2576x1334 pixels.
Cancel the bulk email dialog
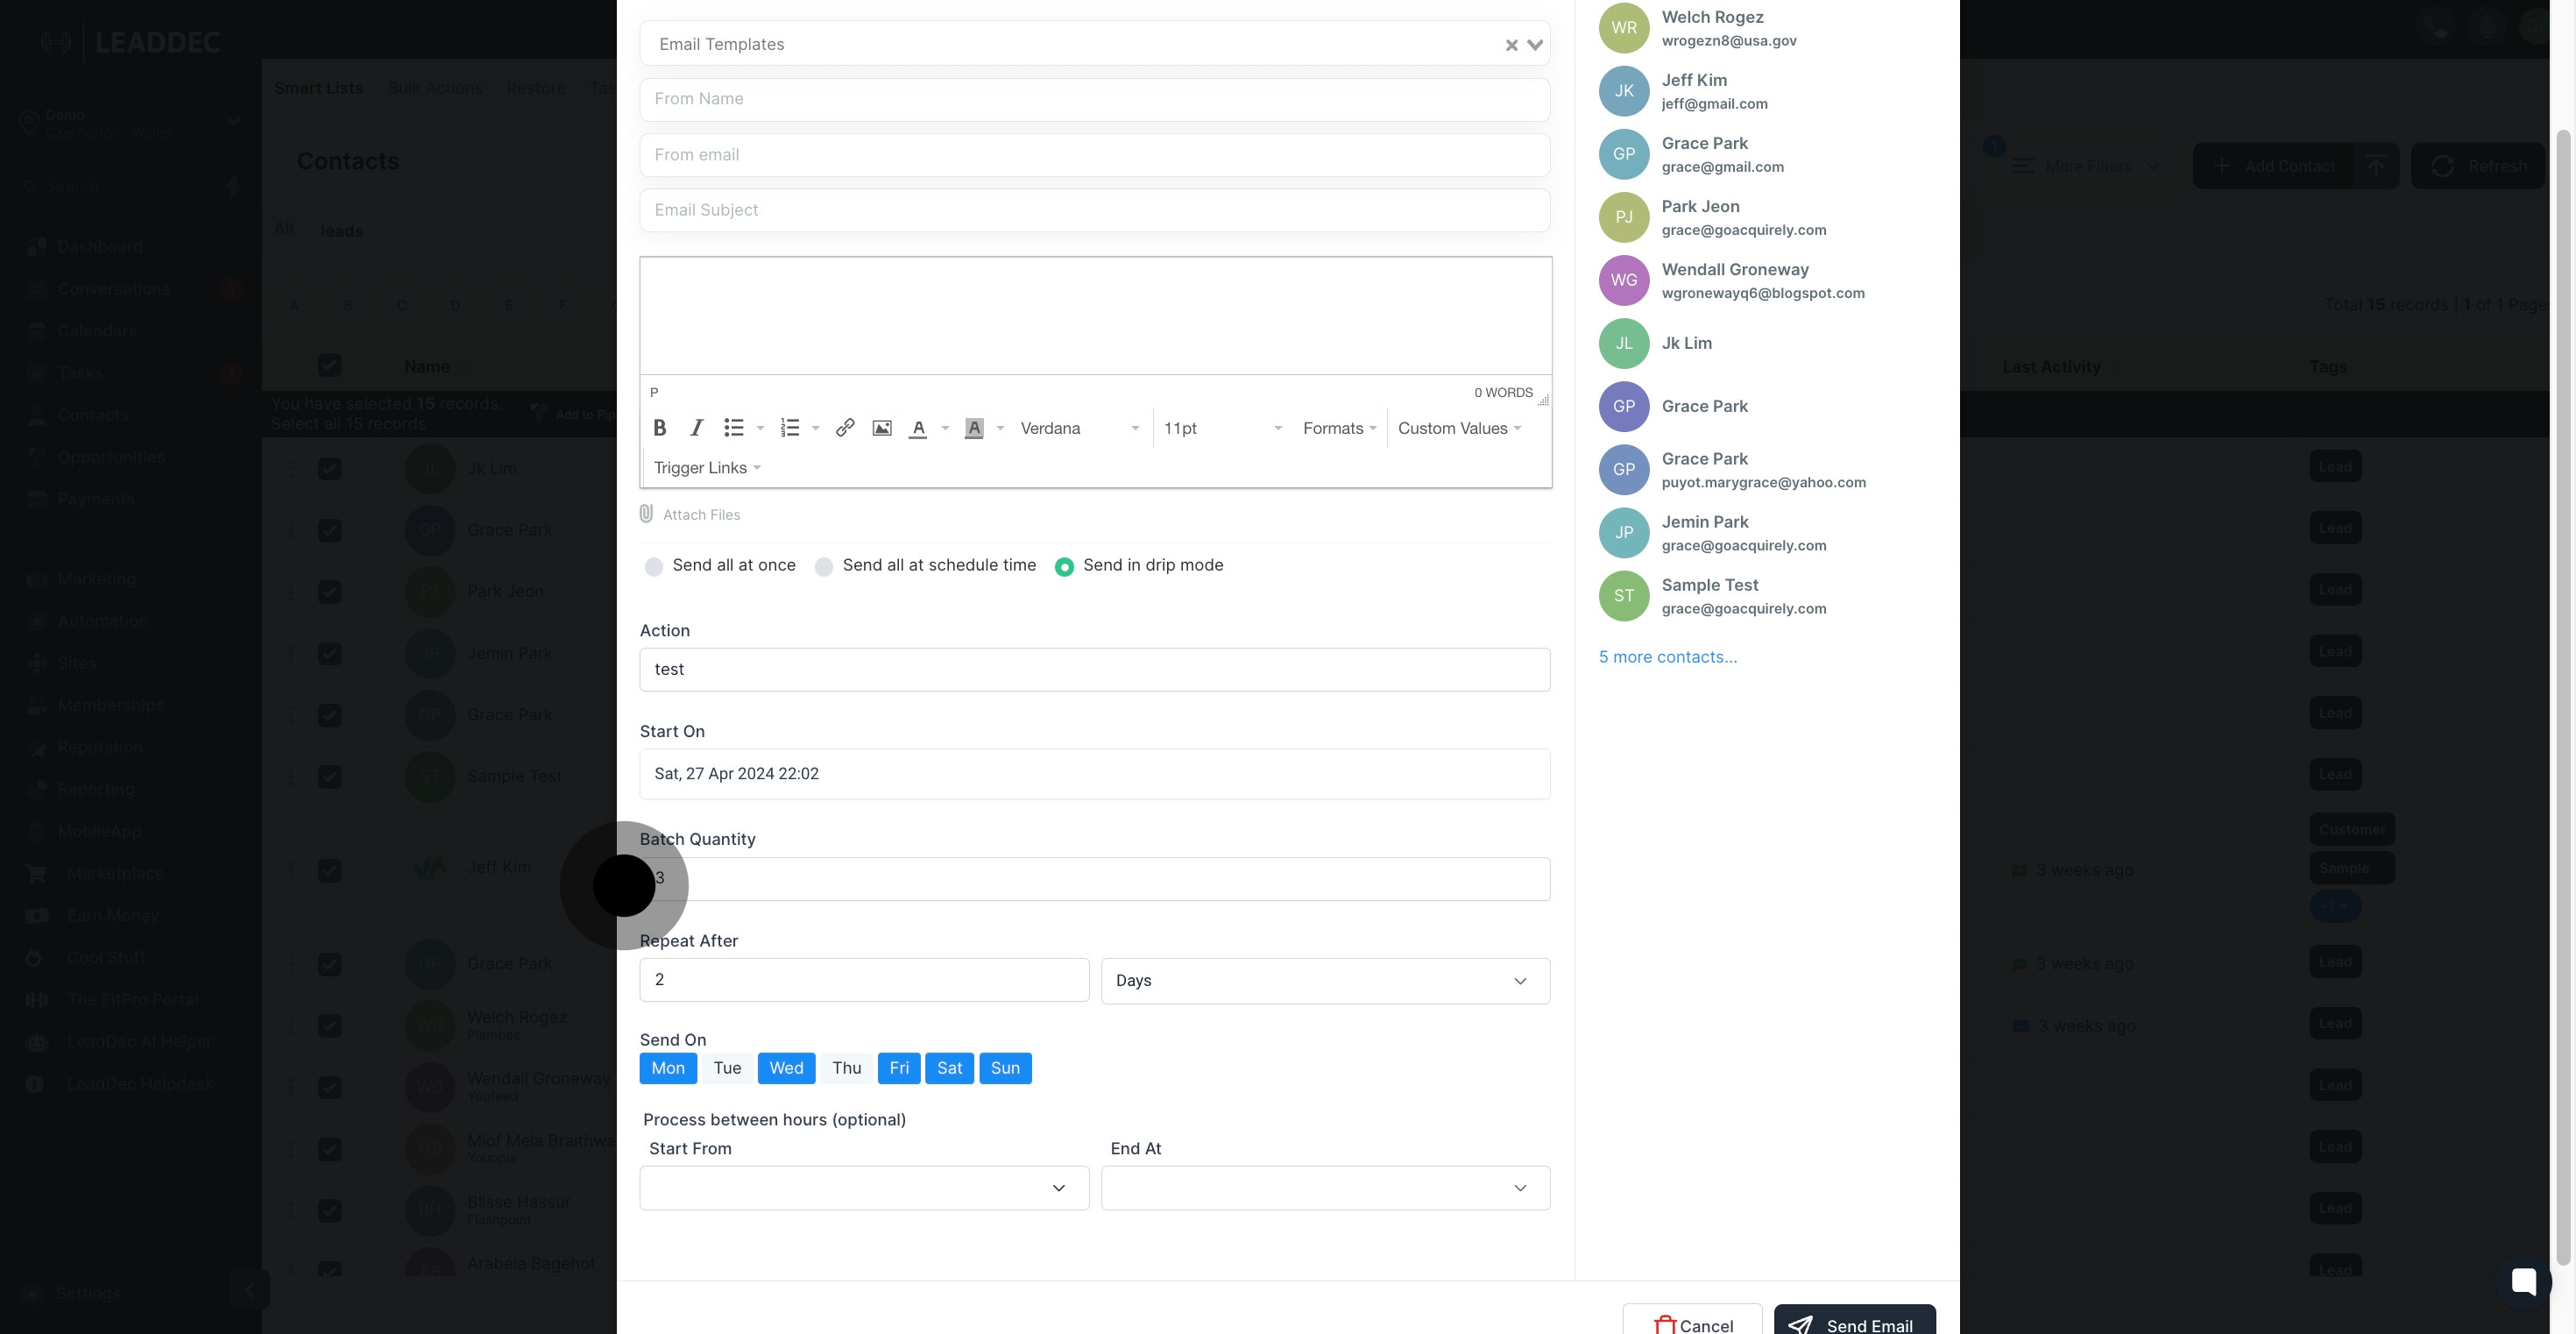click(x=1692, y=1320)
